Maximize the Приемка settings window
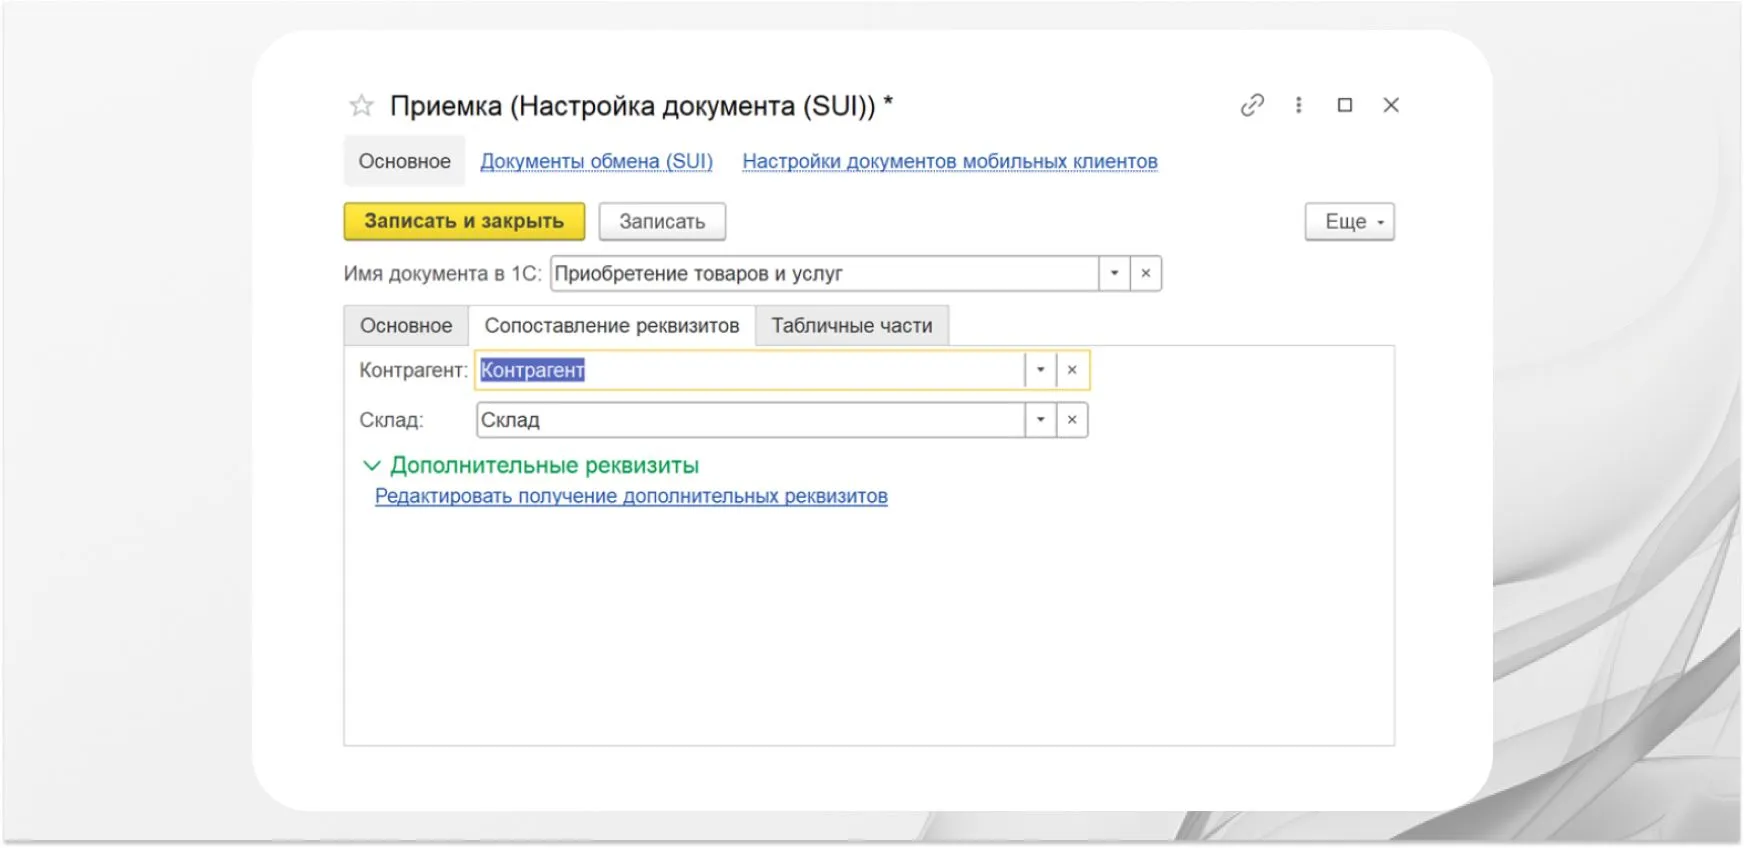 (1345, 105)
